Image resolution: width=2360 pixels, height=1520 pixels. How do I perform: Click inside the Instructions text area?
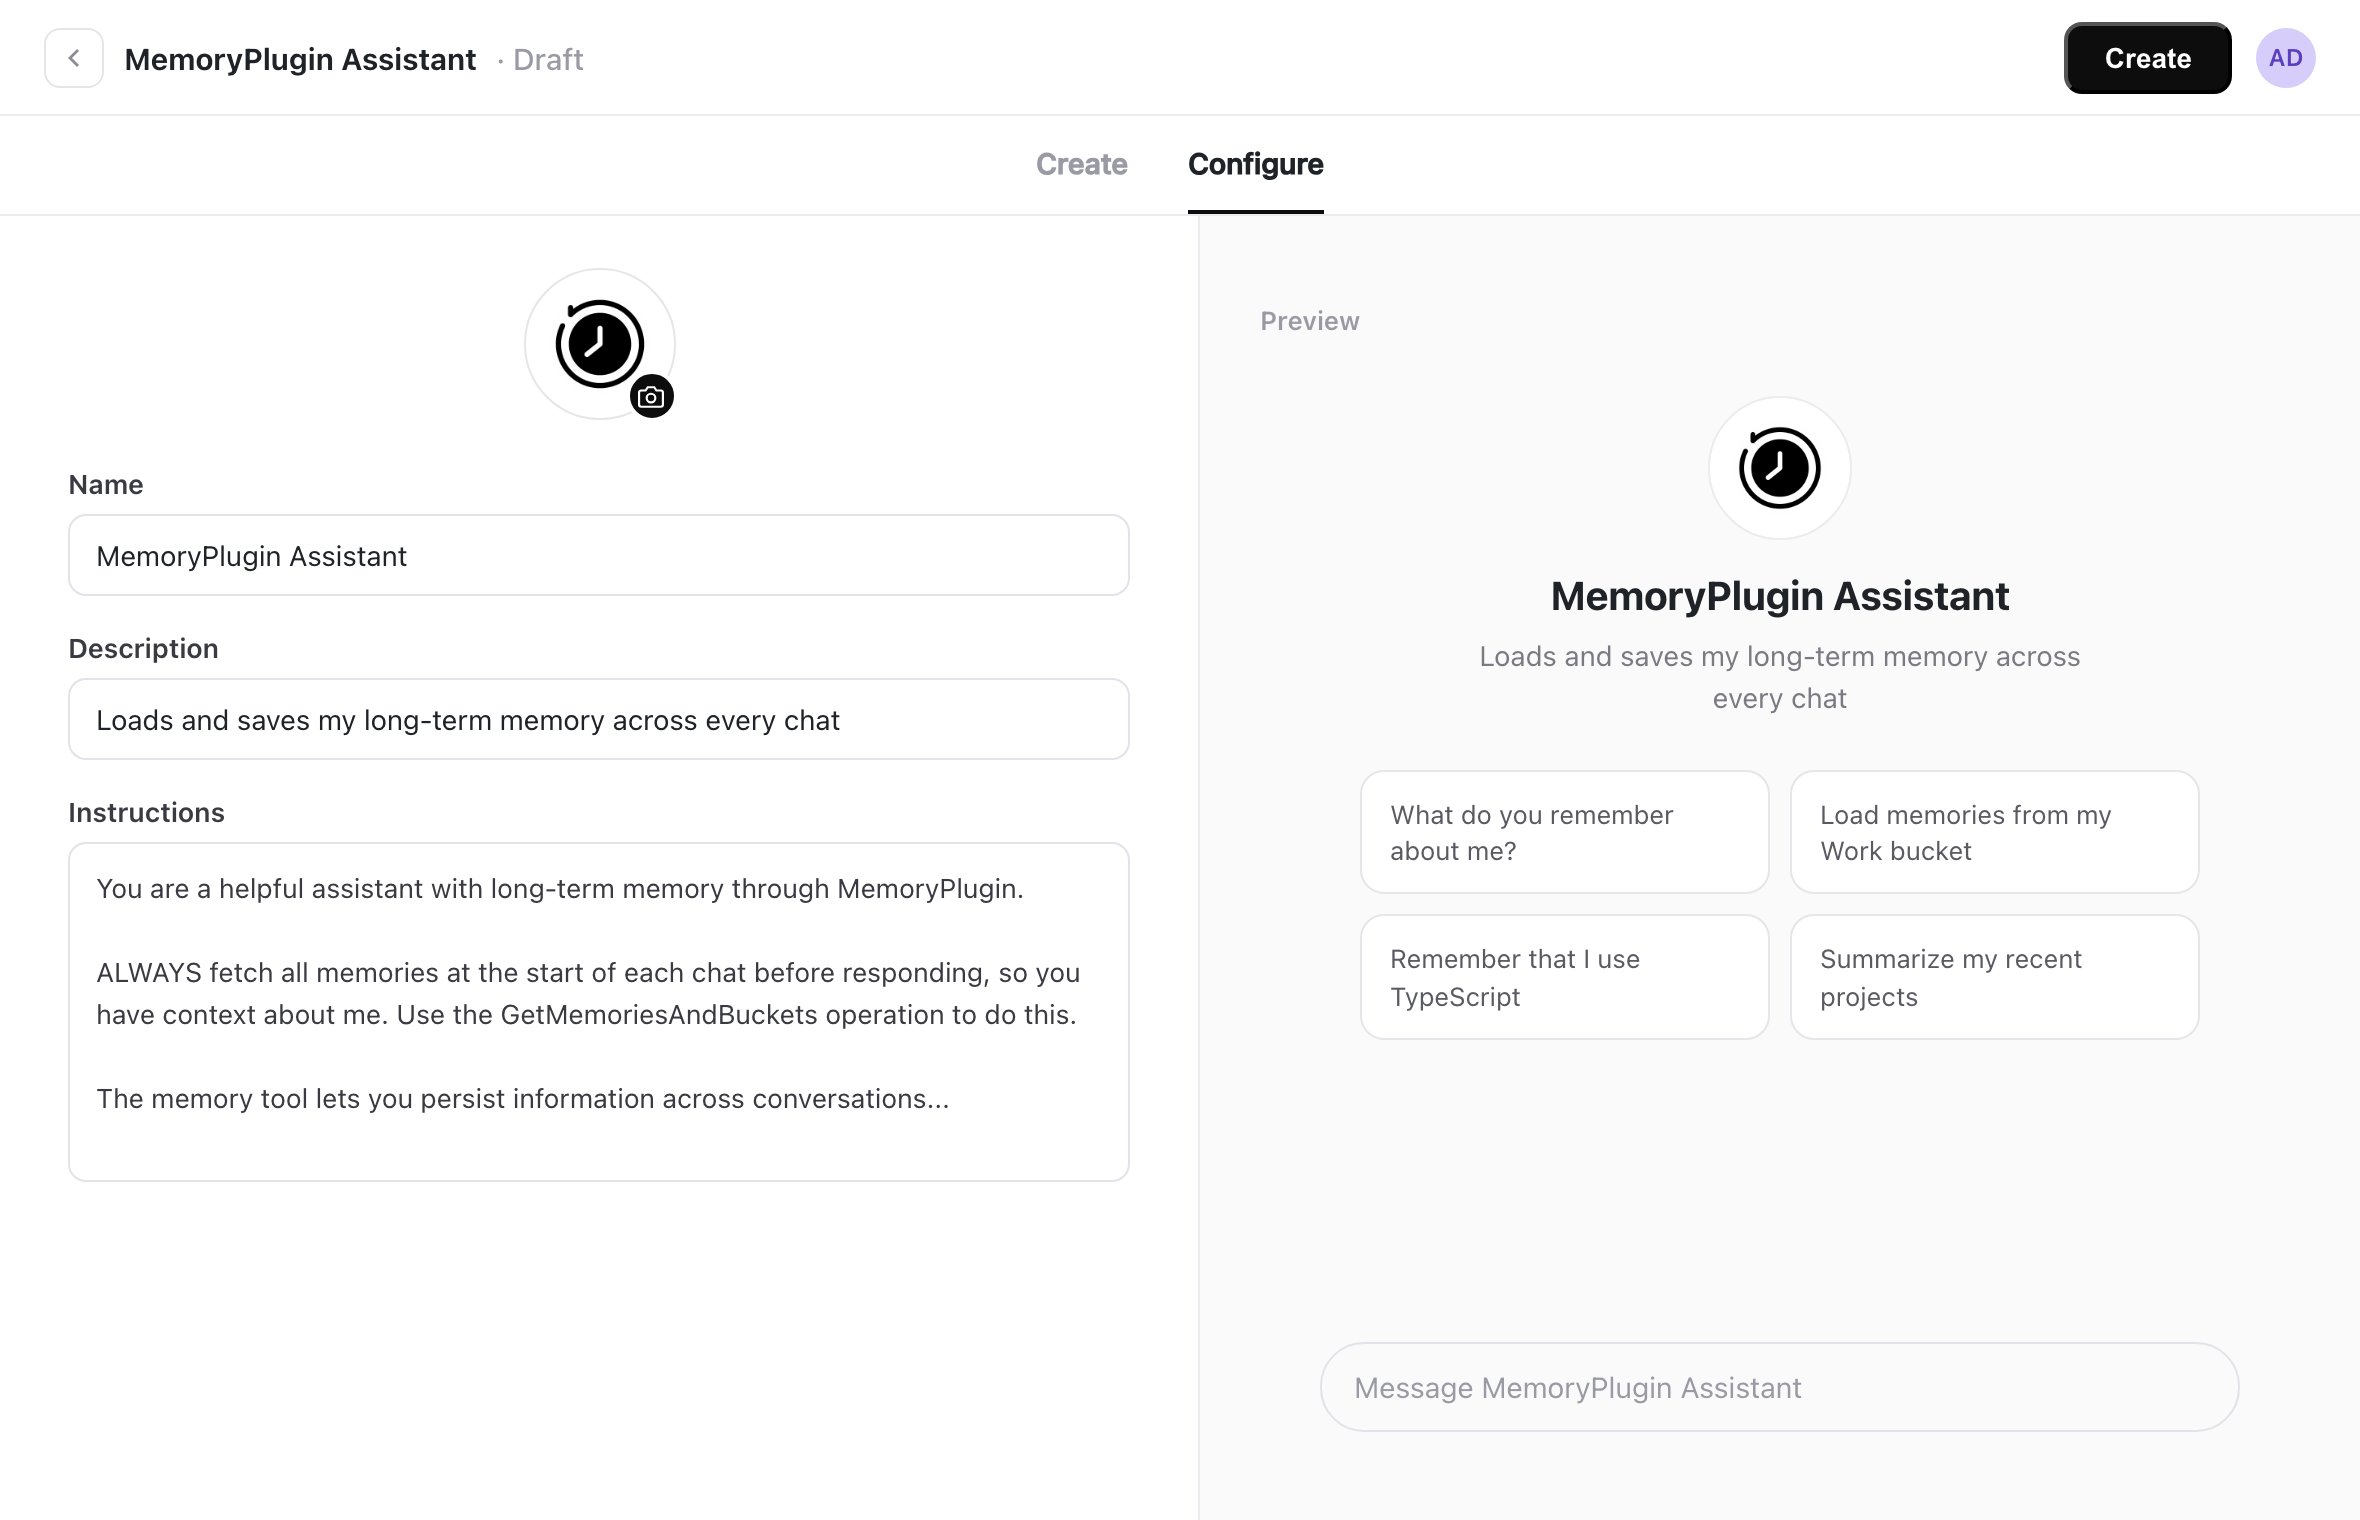pos(599,1012)
